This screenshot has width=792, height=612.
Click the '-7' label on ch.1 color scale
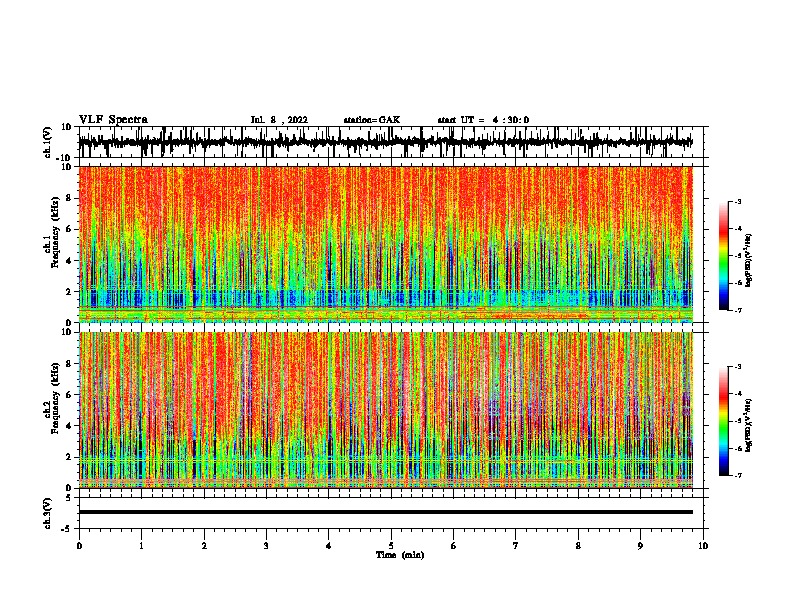pos(737,310)
